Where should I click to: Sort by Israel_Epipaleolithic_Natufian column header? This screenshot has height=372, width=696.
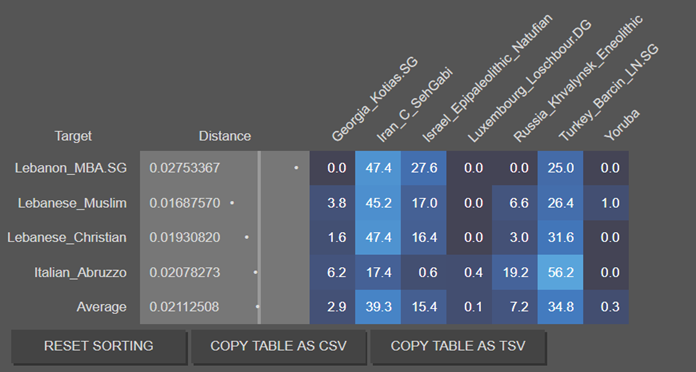pos(487,78)
